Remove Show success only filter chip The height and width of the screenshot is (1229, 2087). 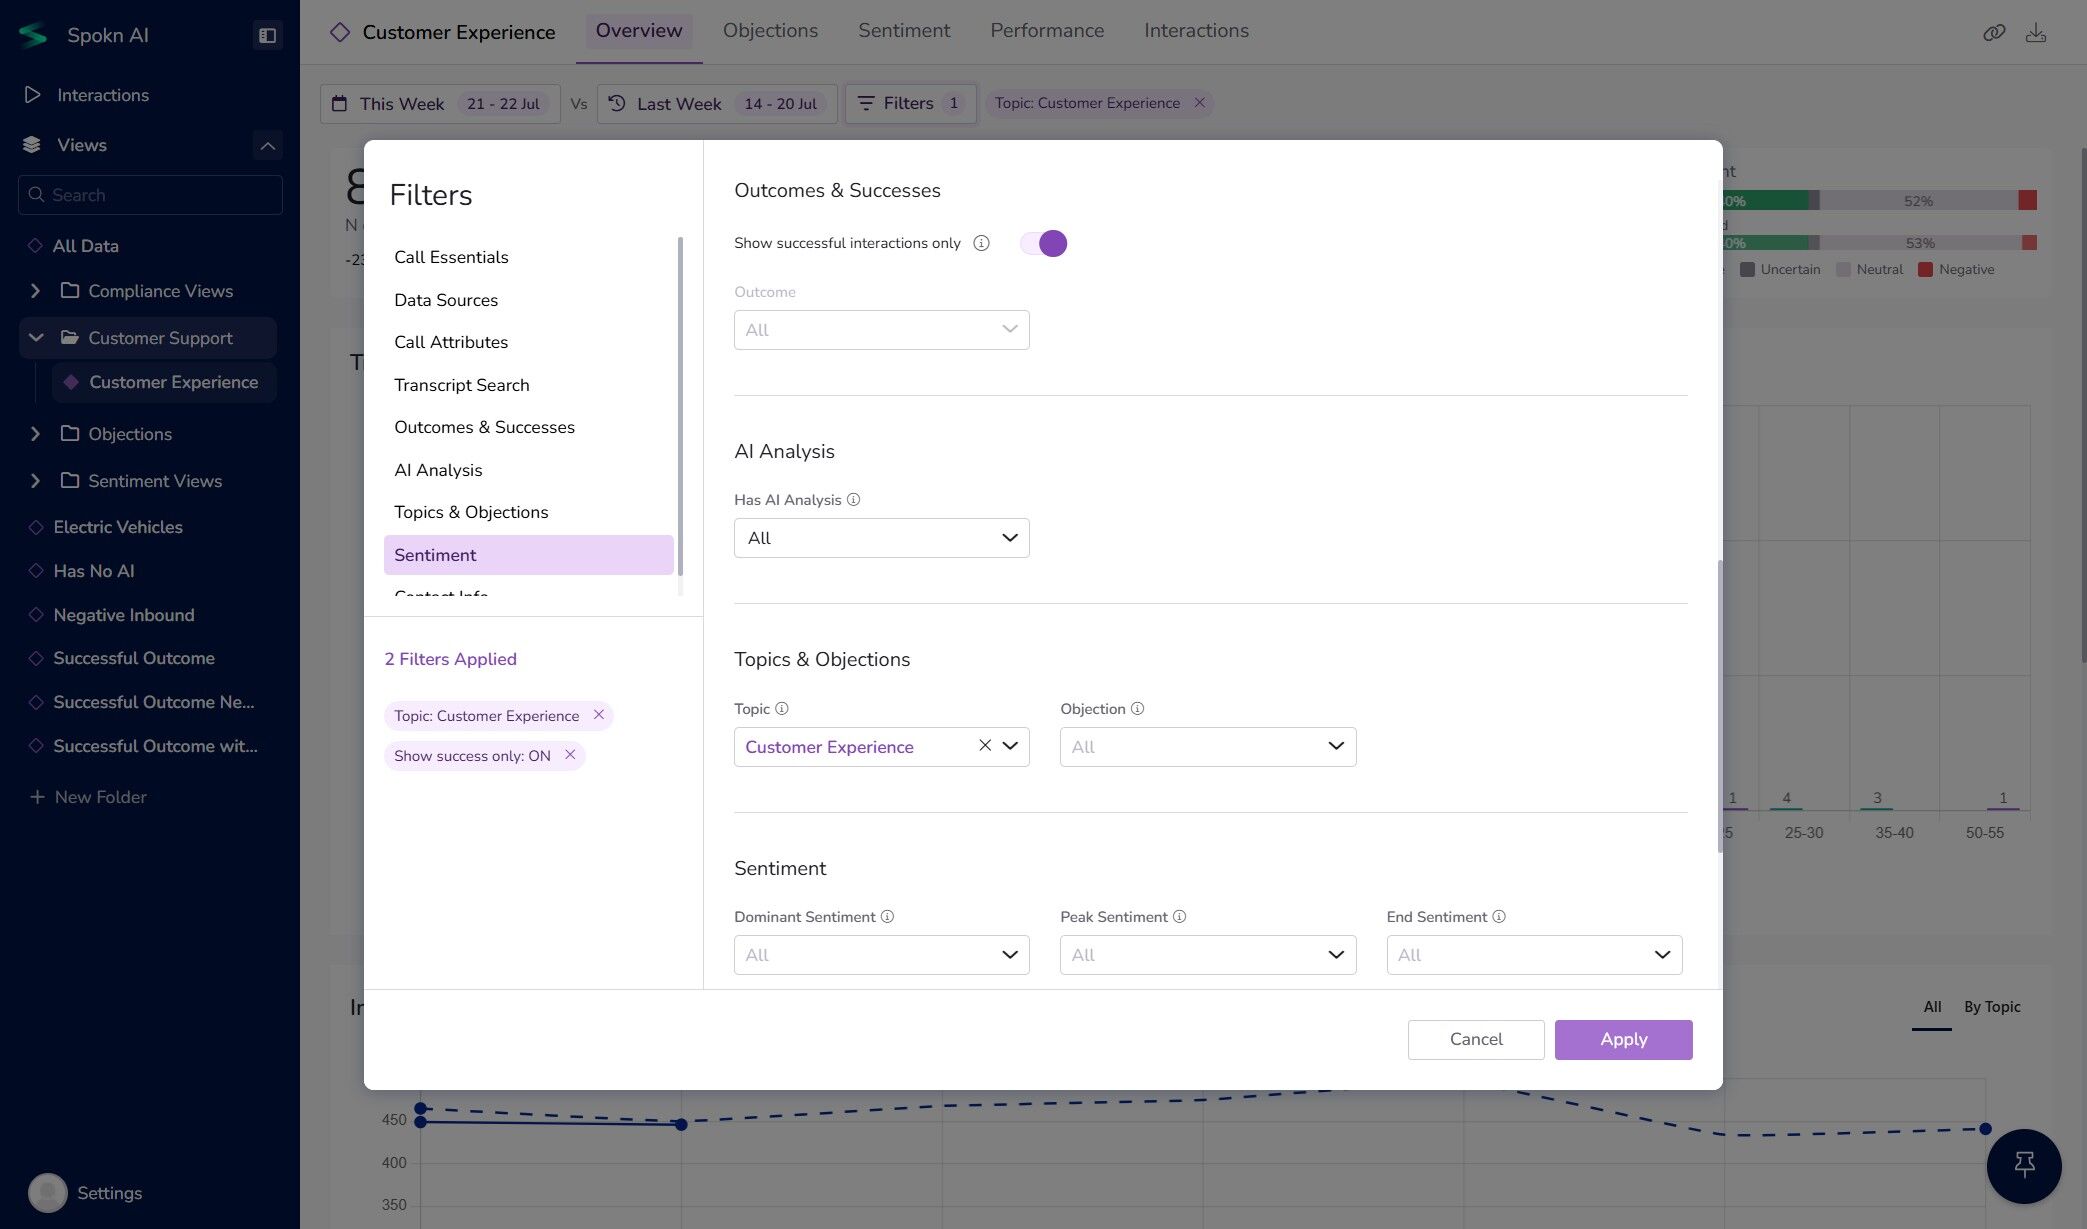[x=570, y=755]
